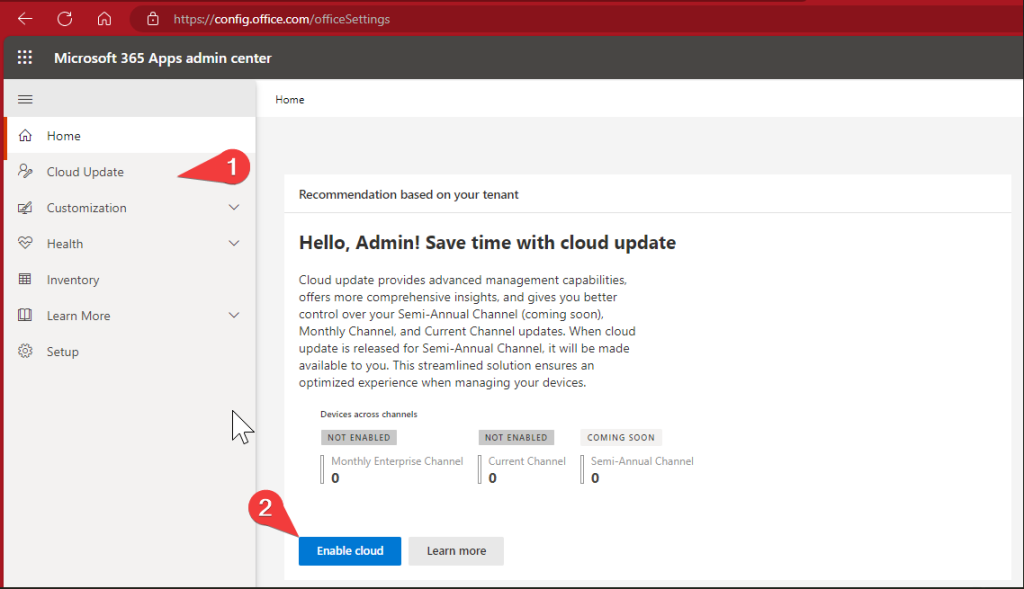Select Home in the navigation menu
This screenshot has width=1024, height=589.
[x=129, y=135]
